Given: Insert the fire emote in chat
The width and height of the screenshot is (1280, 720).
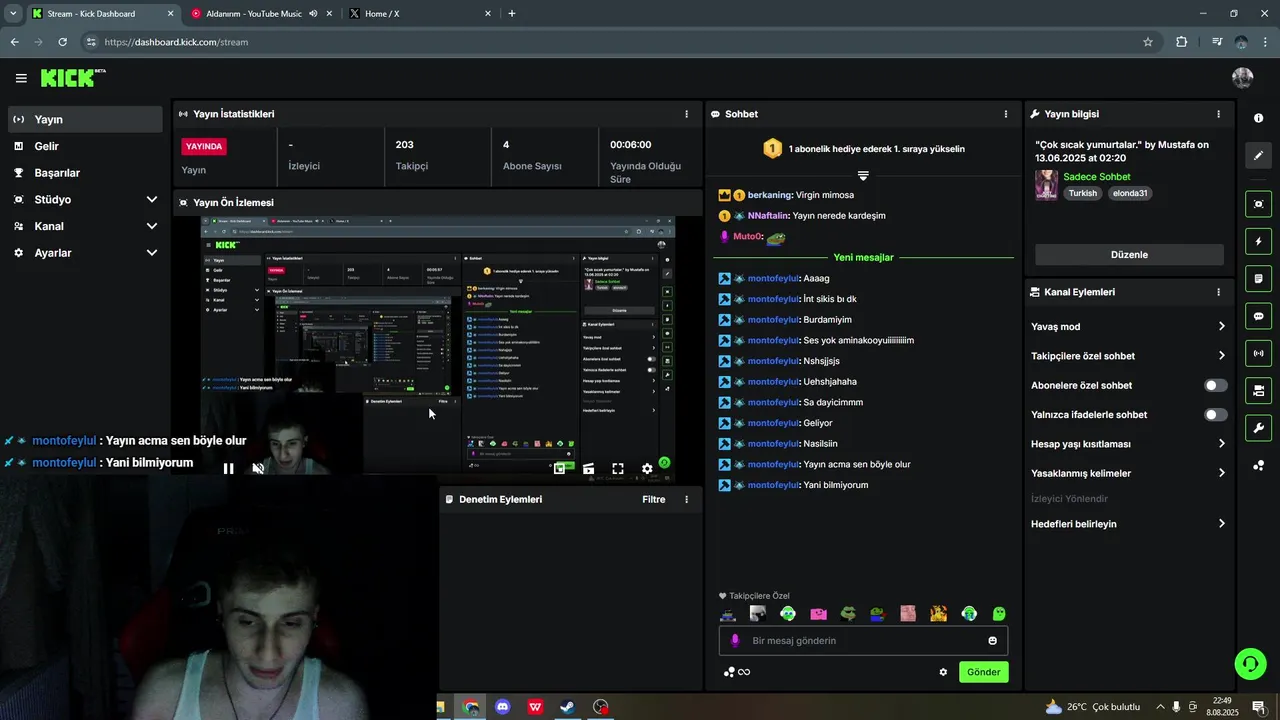Looking at the screenshot, I should (x=938, y=614).
